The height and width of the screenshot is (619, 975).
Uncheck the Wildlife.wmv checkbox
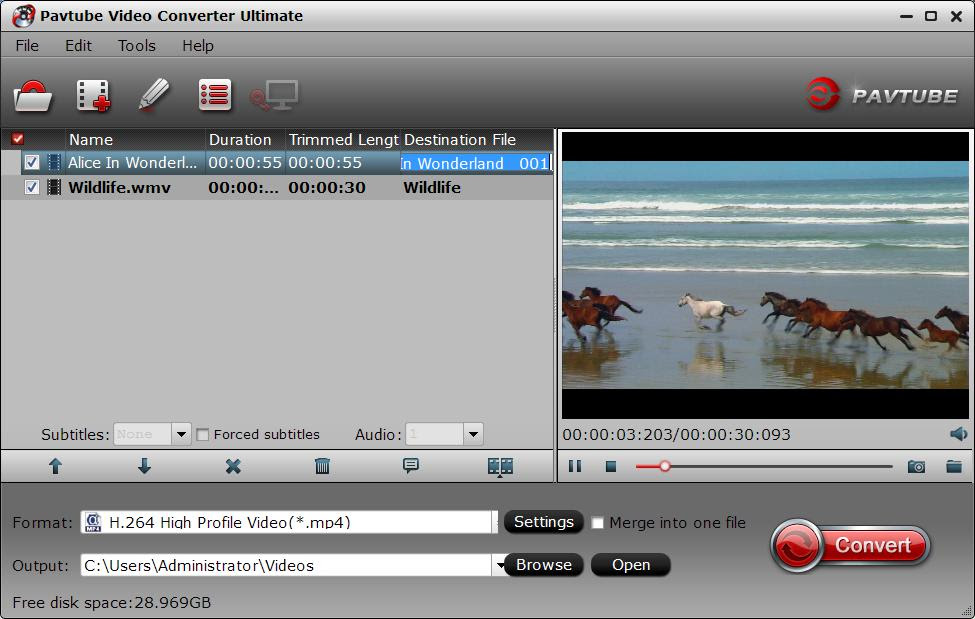pos(32,187)
